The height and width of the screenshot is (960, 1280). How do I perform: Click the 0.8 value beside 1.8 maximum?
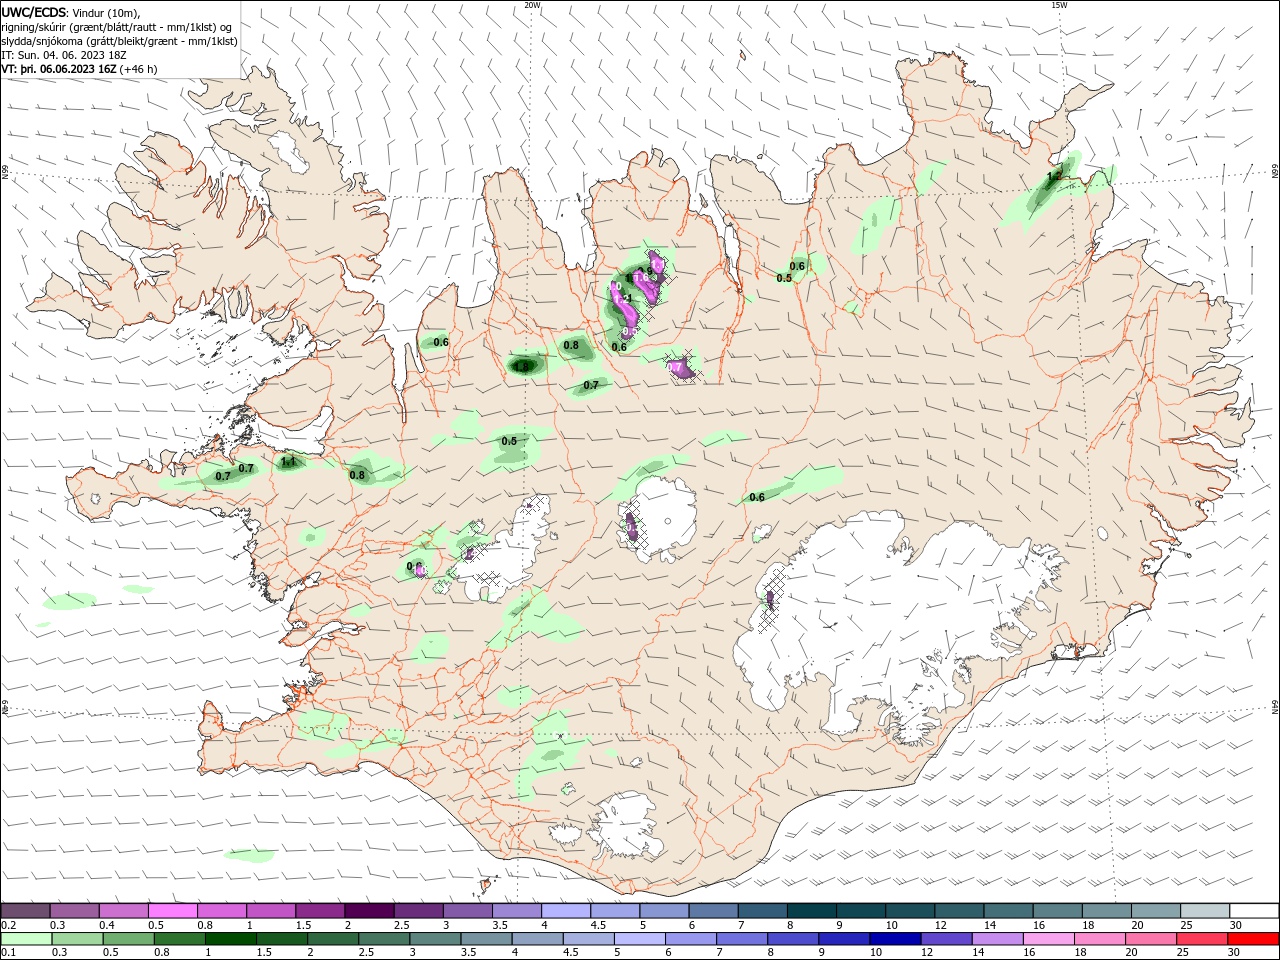tap(571, 346)
